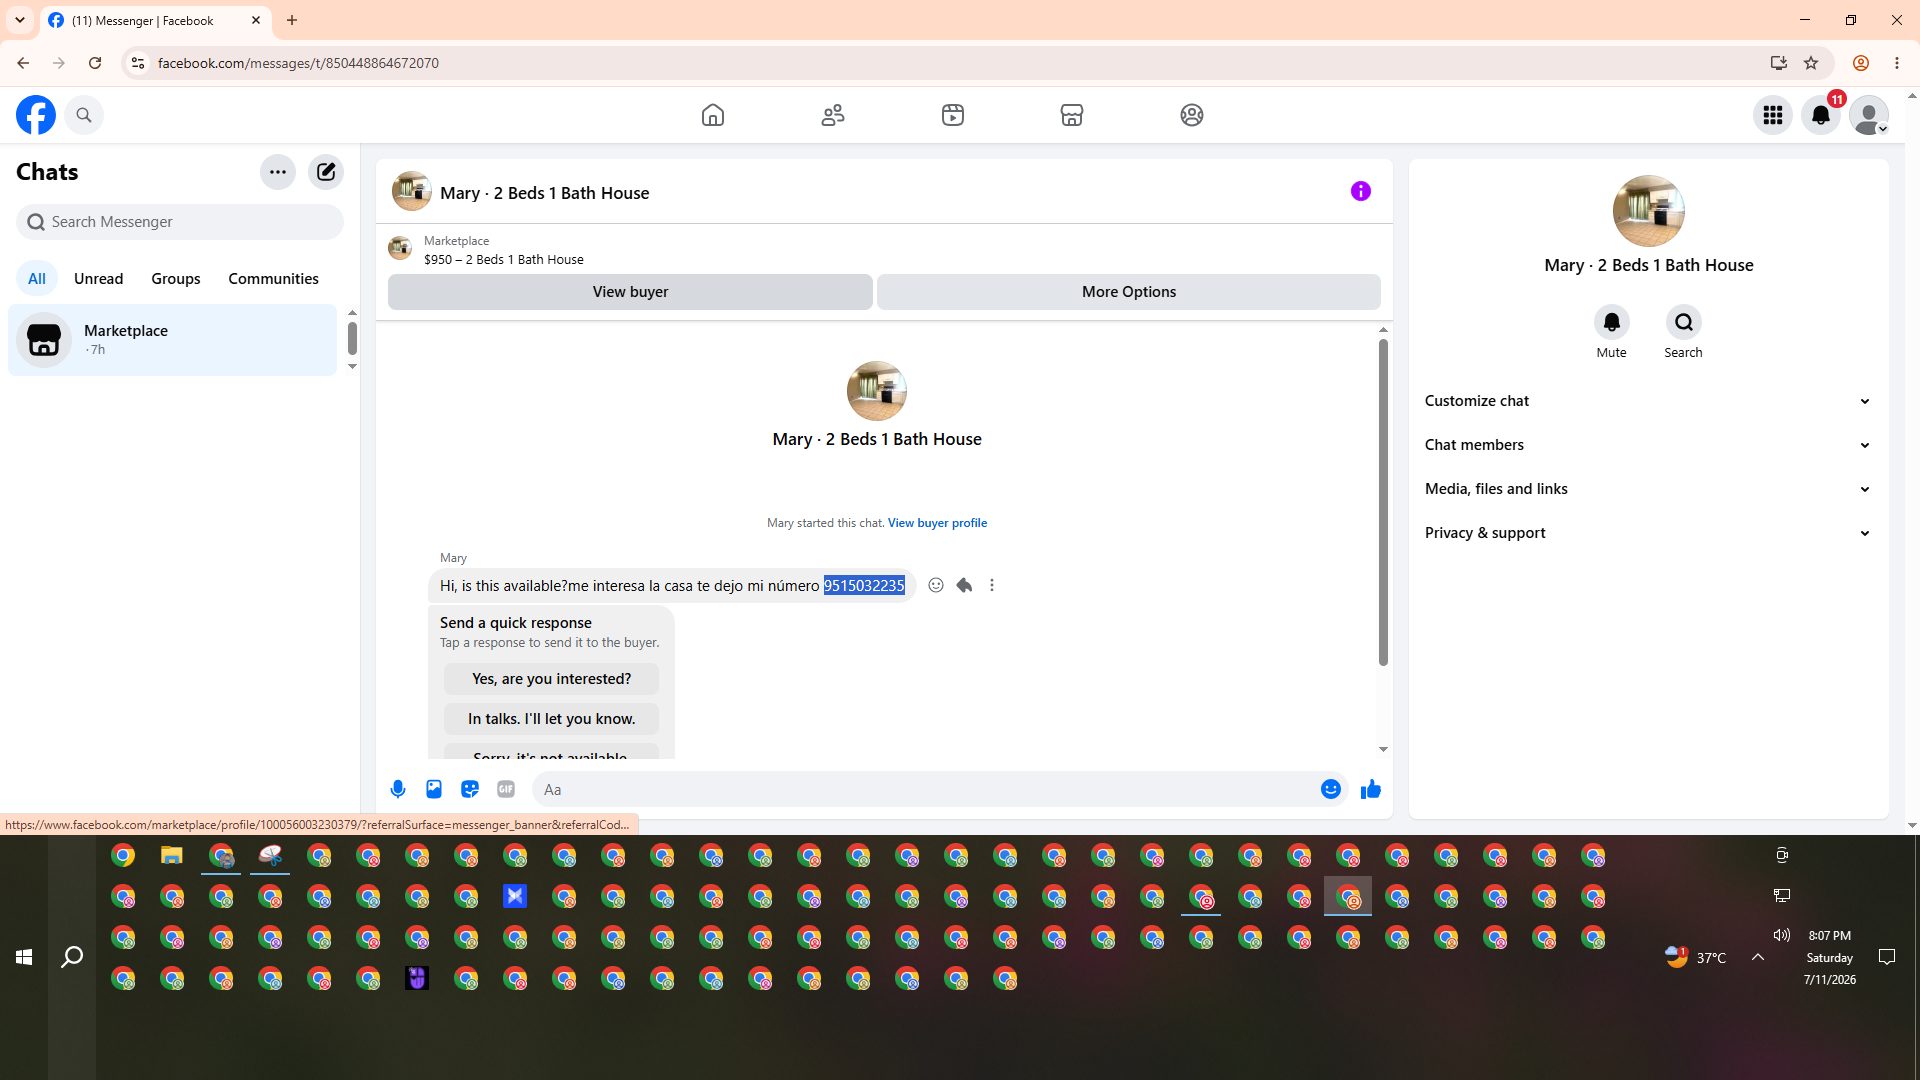The height and width of the screenshot is (1080, 1920).
Task: Open the Windows notification center
Action: pyautogui.click(x=1887, y=957)
